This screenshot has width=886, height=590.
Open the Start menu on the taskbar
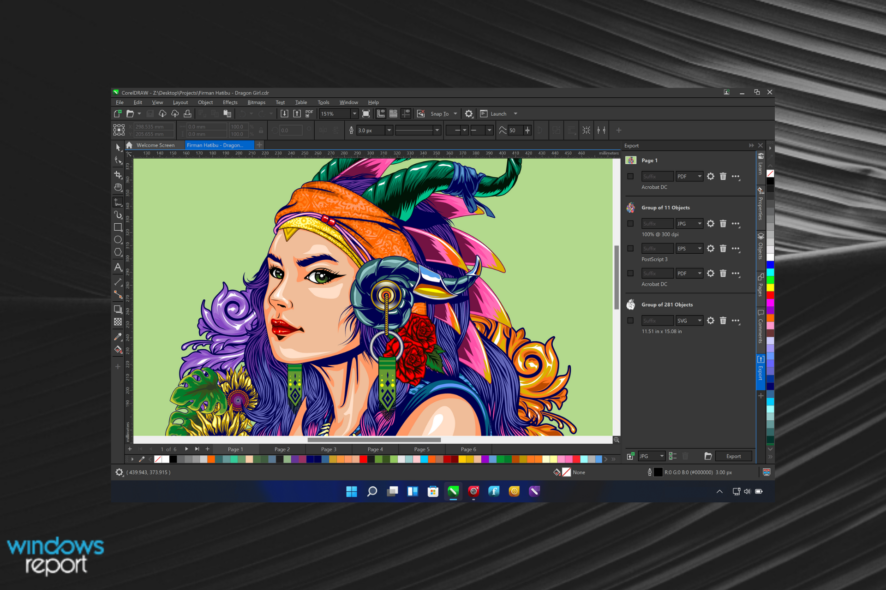(x=351, y=492)
